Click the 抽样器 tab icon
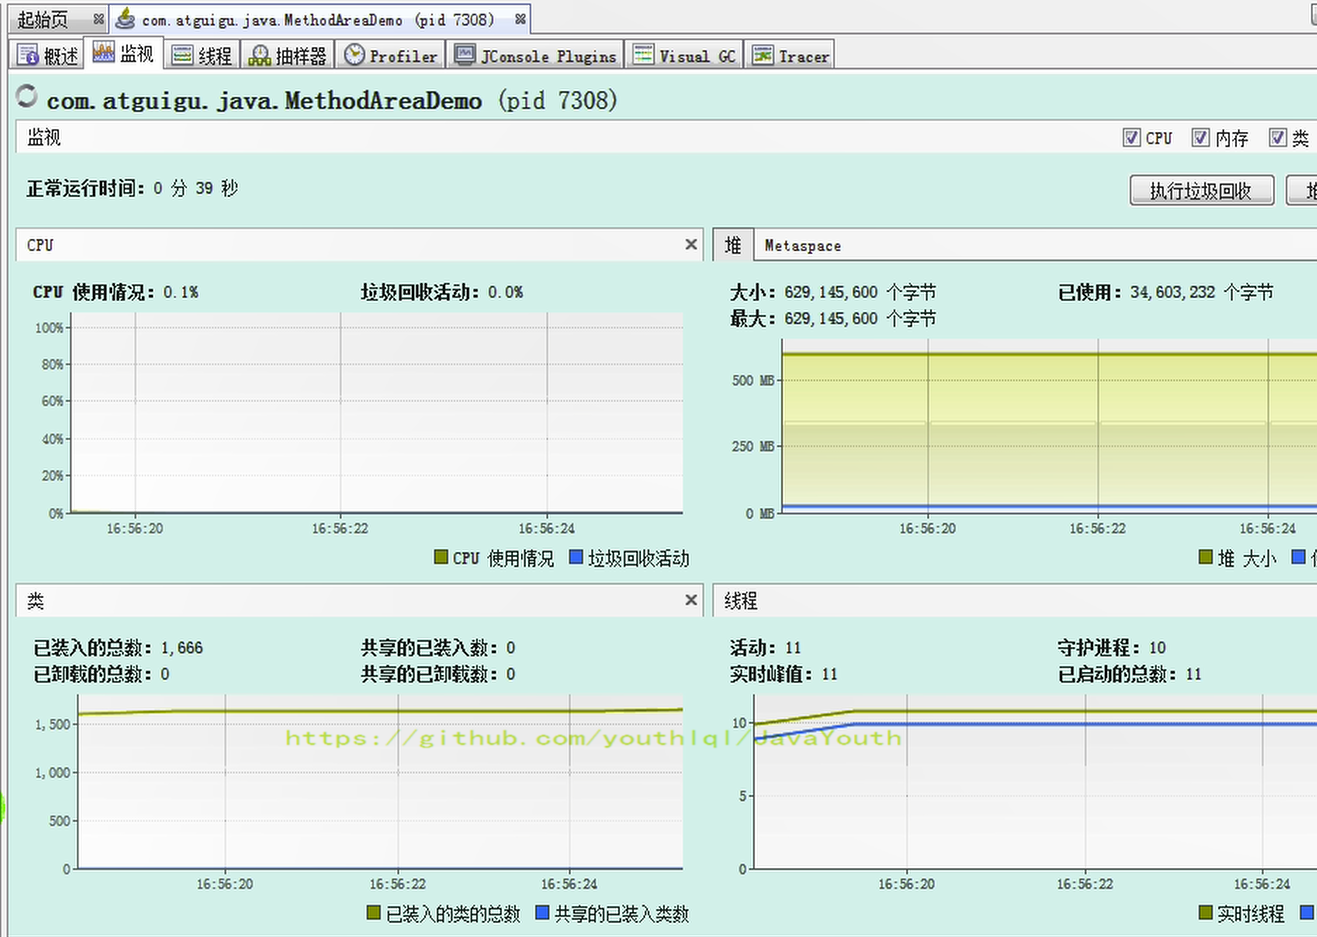Viewport: 1317px width, 937px height. pos(259,56)
